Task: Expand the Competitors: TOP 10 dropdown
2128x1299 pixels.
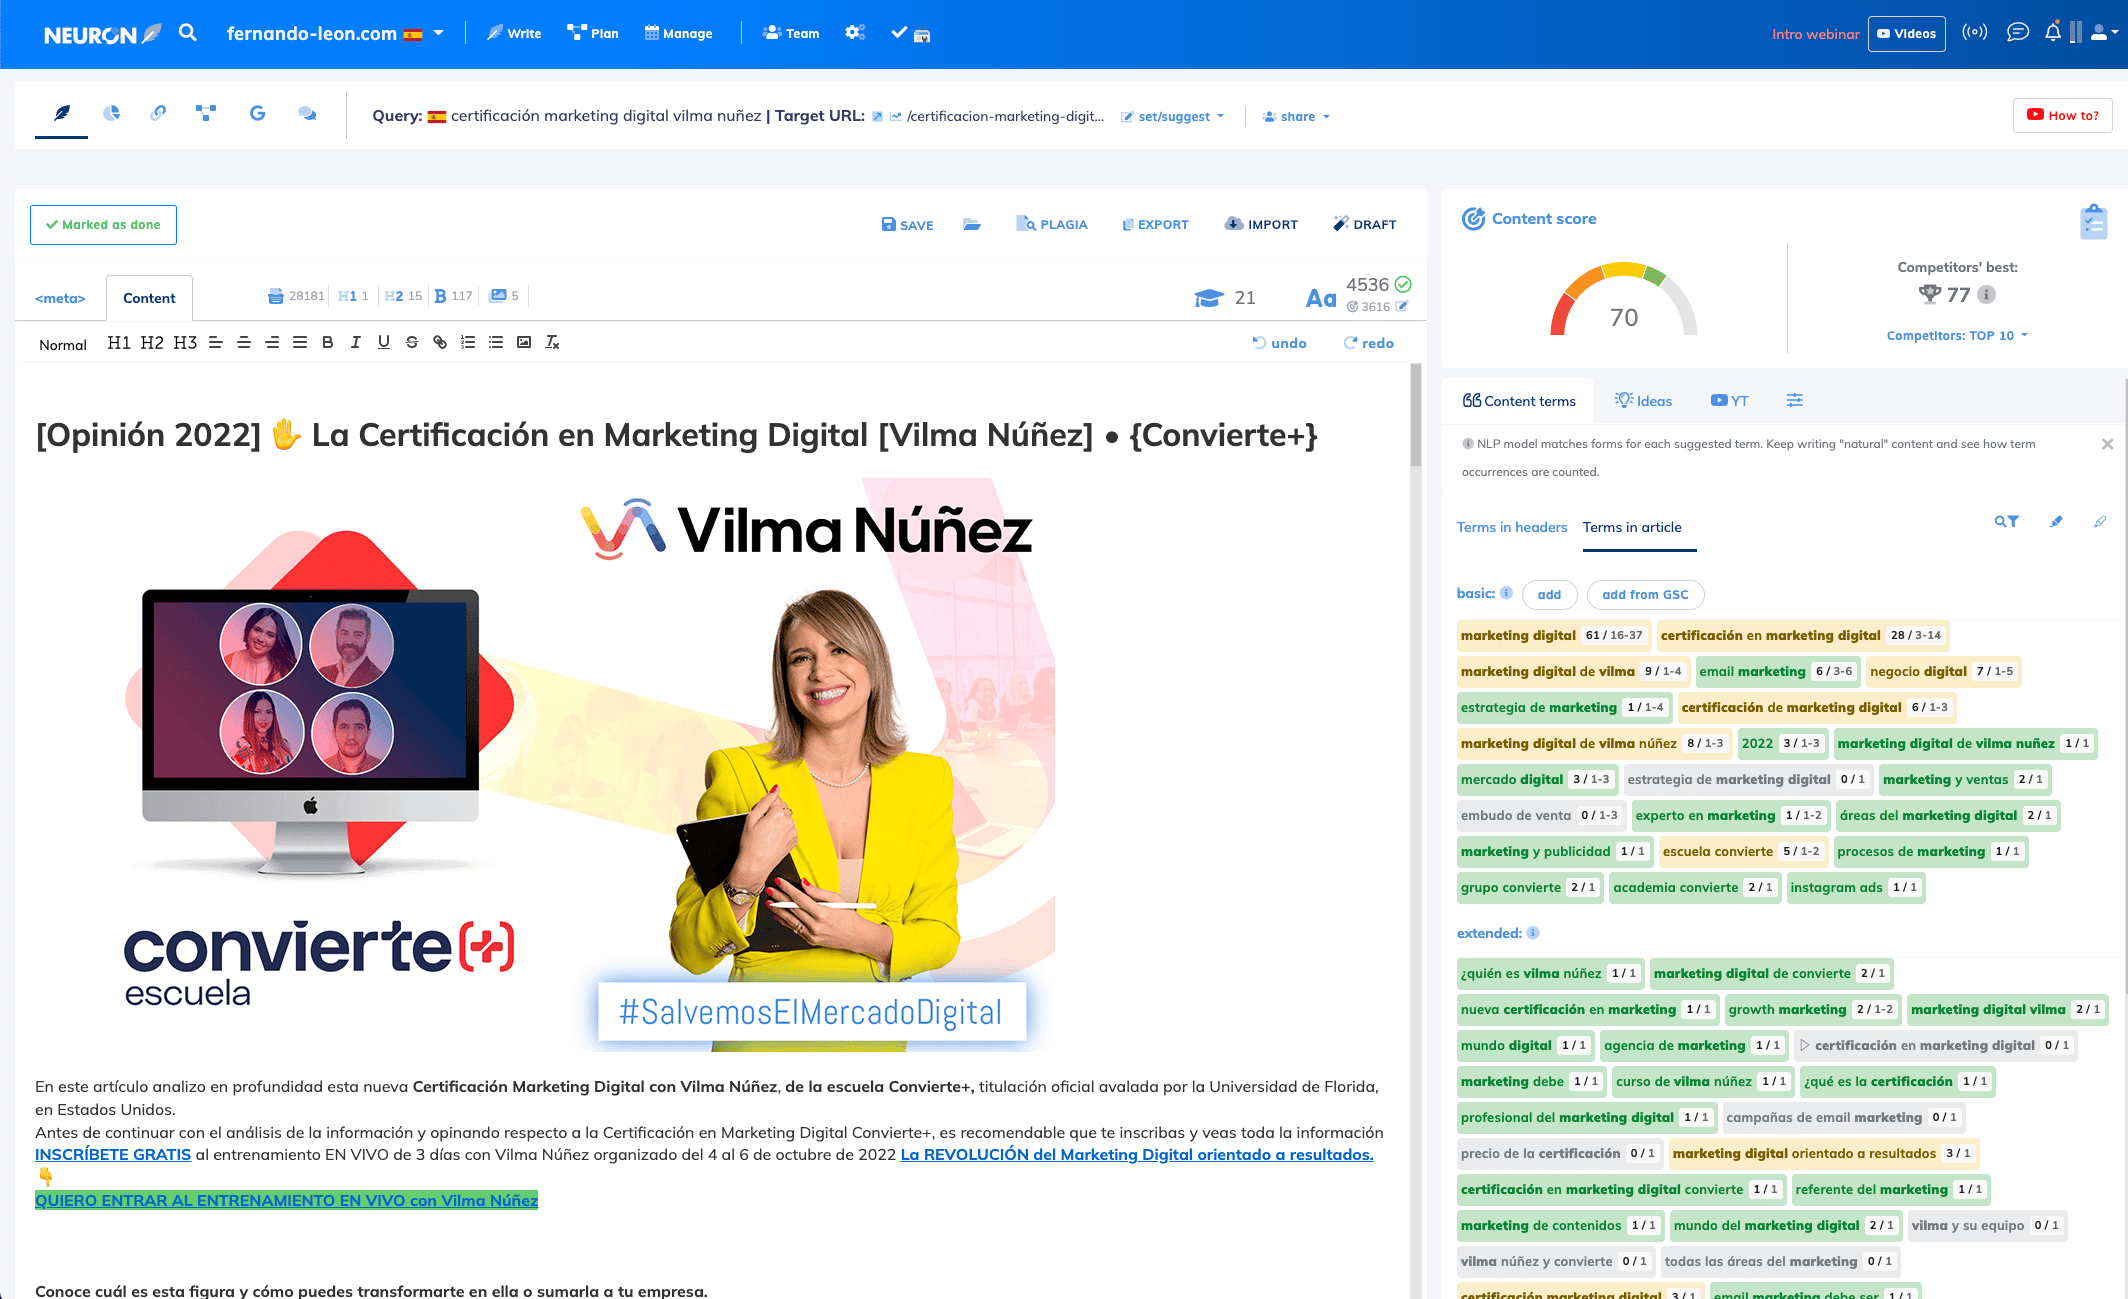Action: pyautogui.click(x=1957, y=336)
